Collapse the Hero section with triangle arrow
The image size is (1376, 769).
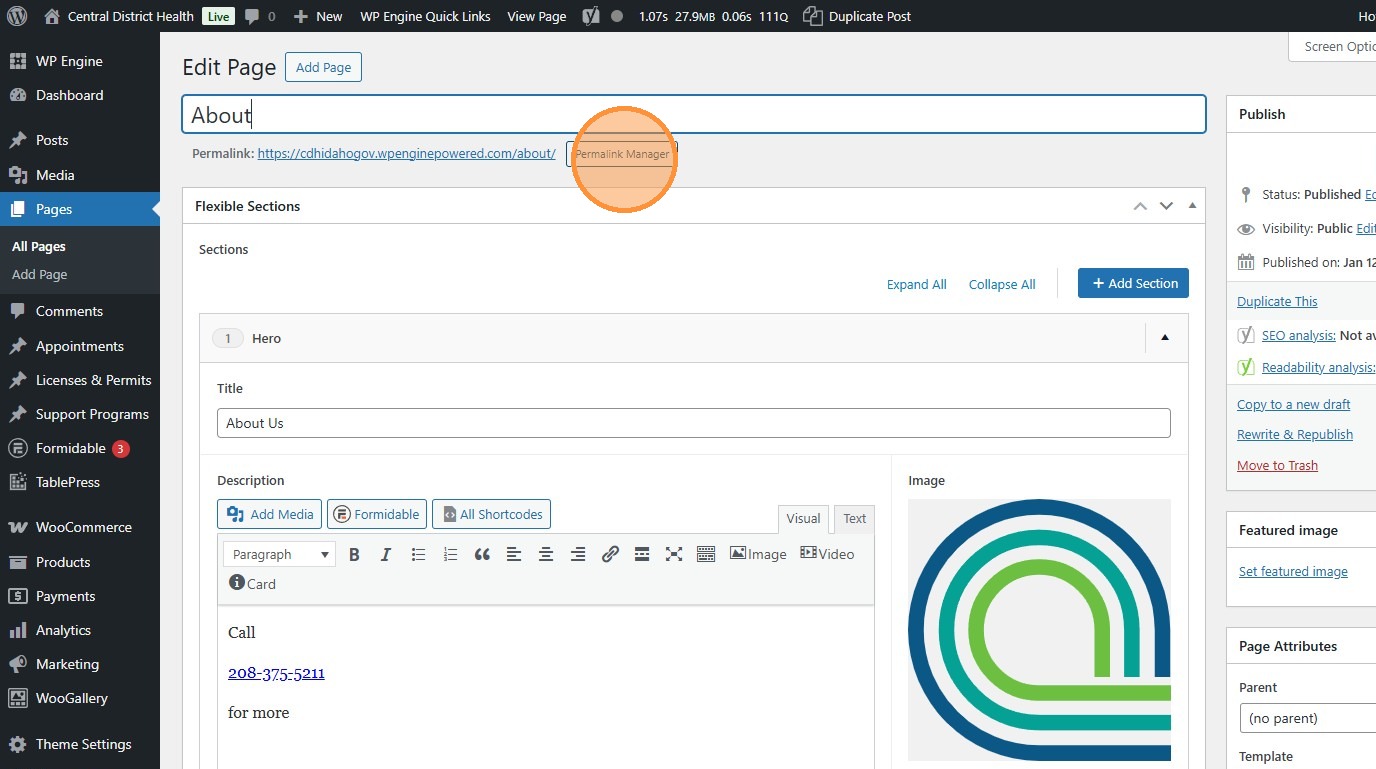pos(1165,338)
